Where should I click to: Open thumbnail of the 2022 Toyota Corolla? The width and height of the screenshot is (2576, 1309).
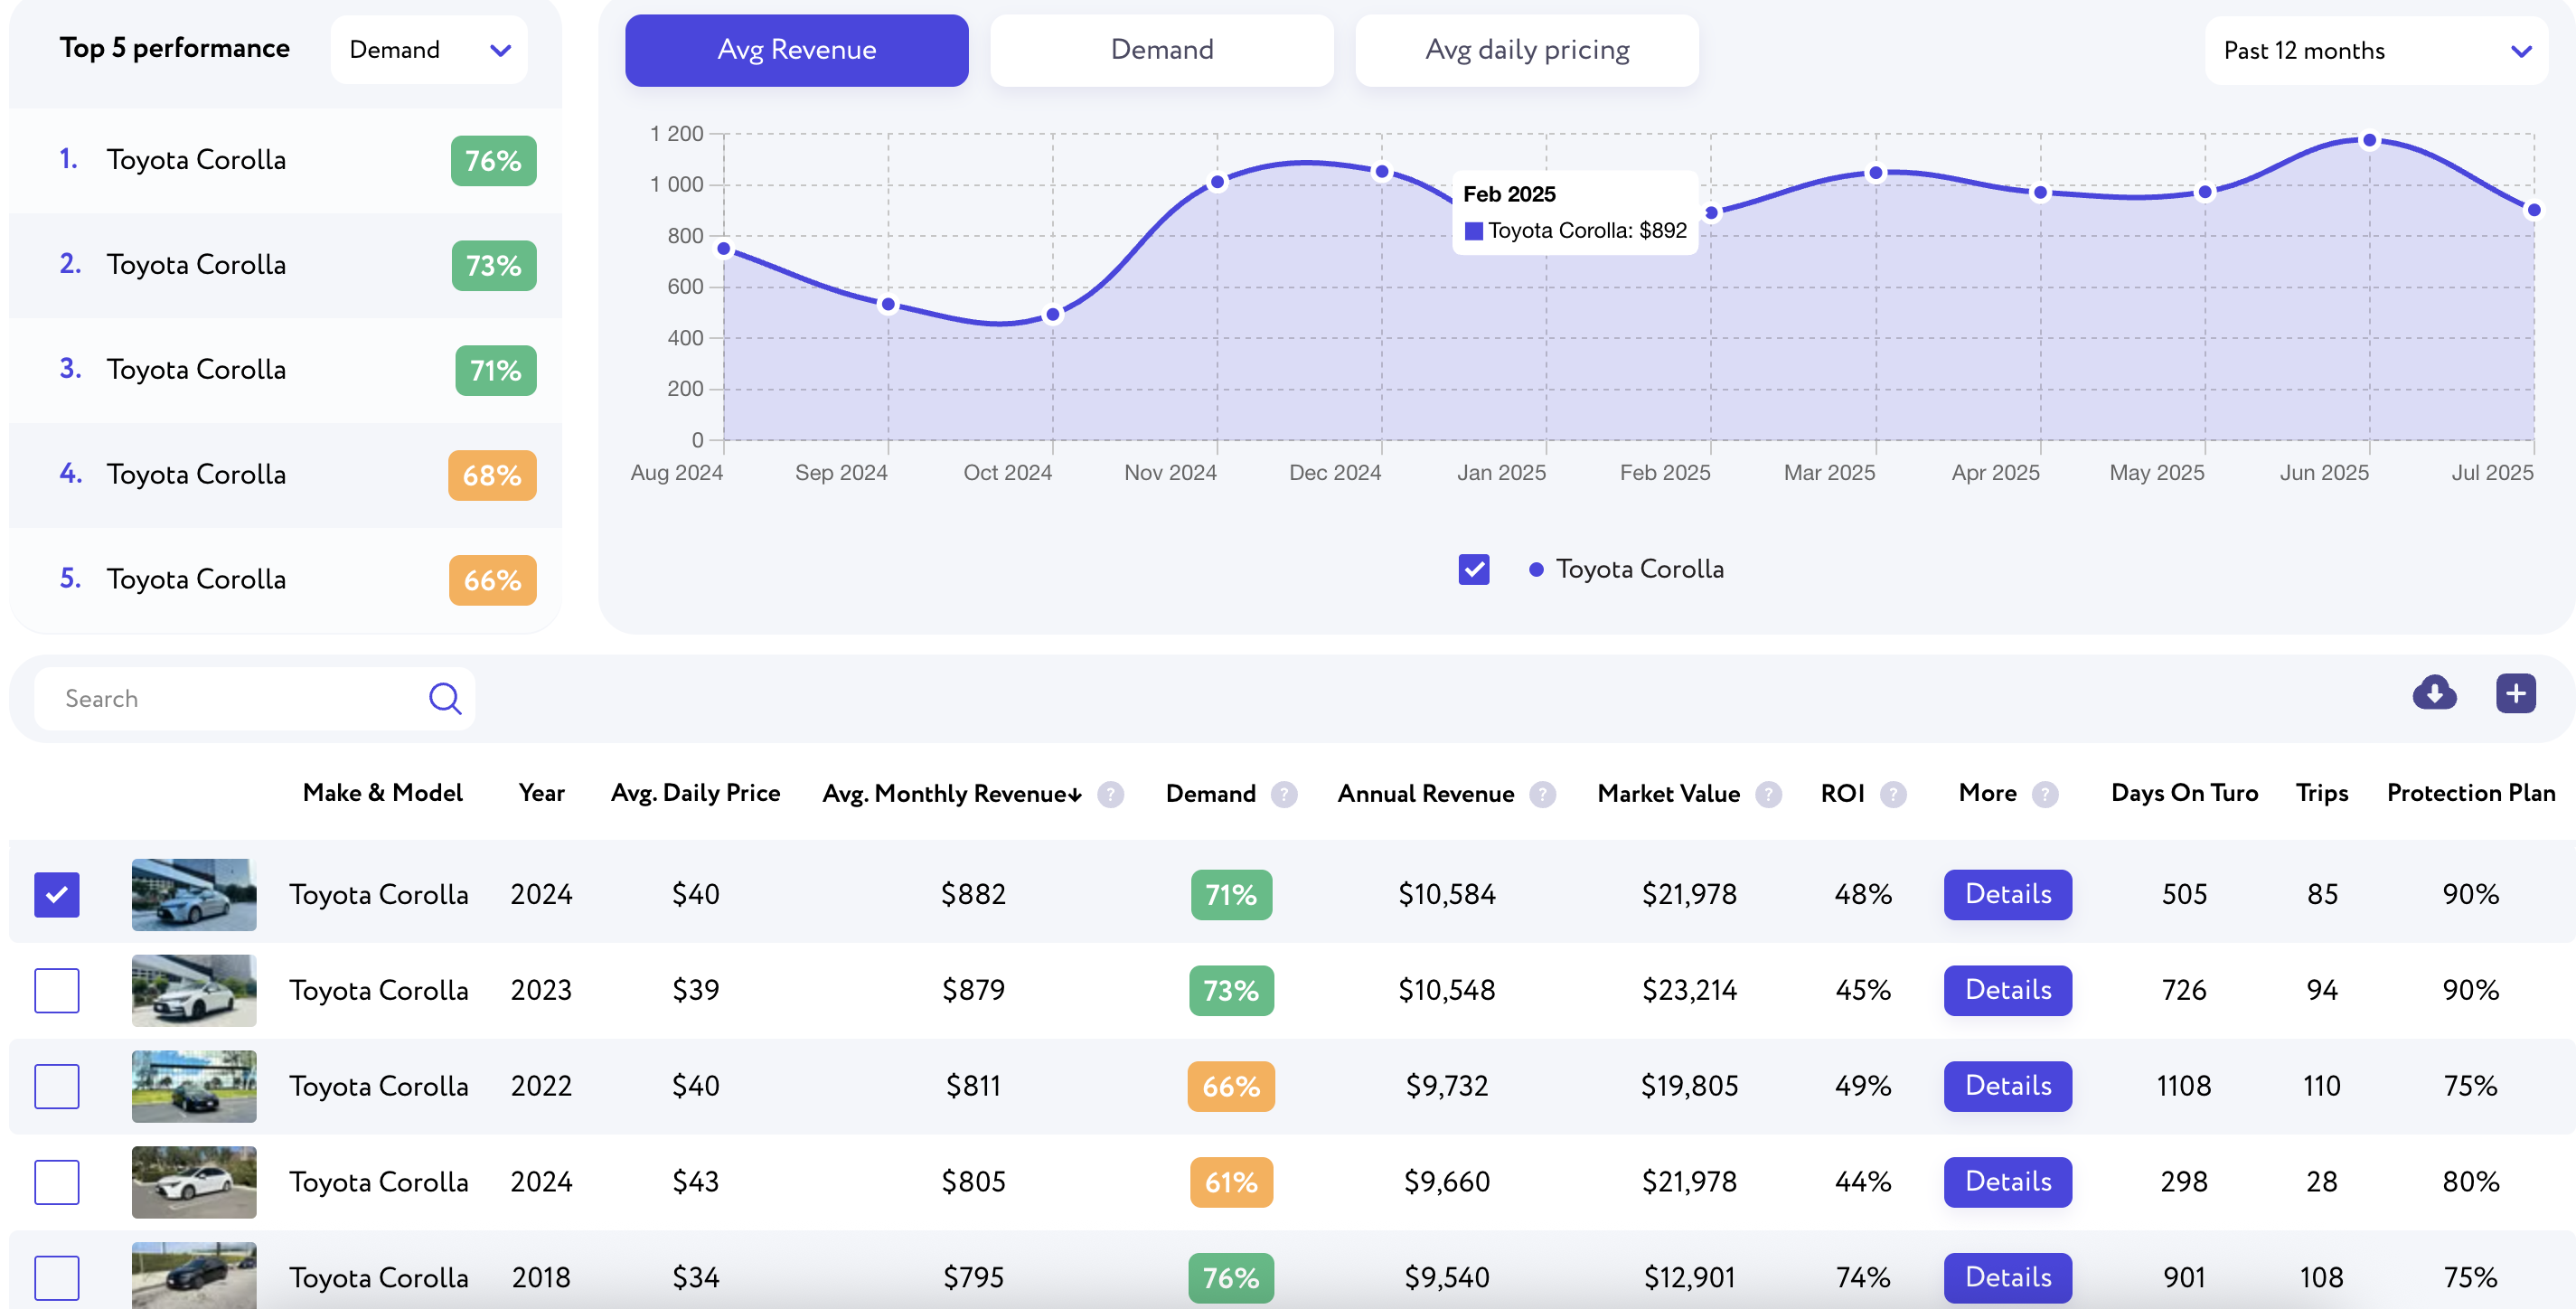194,1086
